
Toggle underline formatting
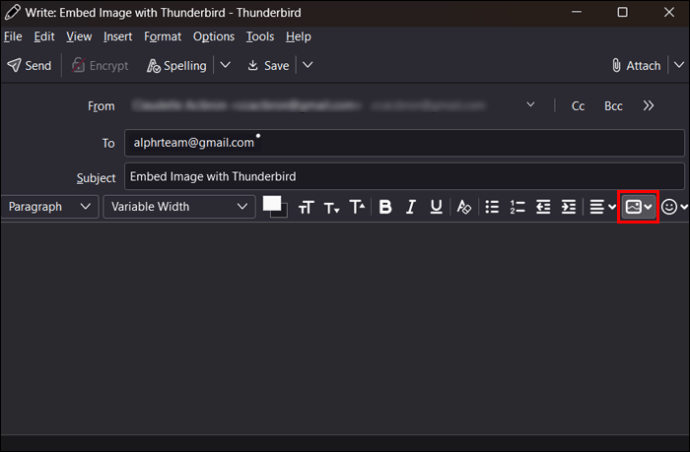(x=436, y=207)
